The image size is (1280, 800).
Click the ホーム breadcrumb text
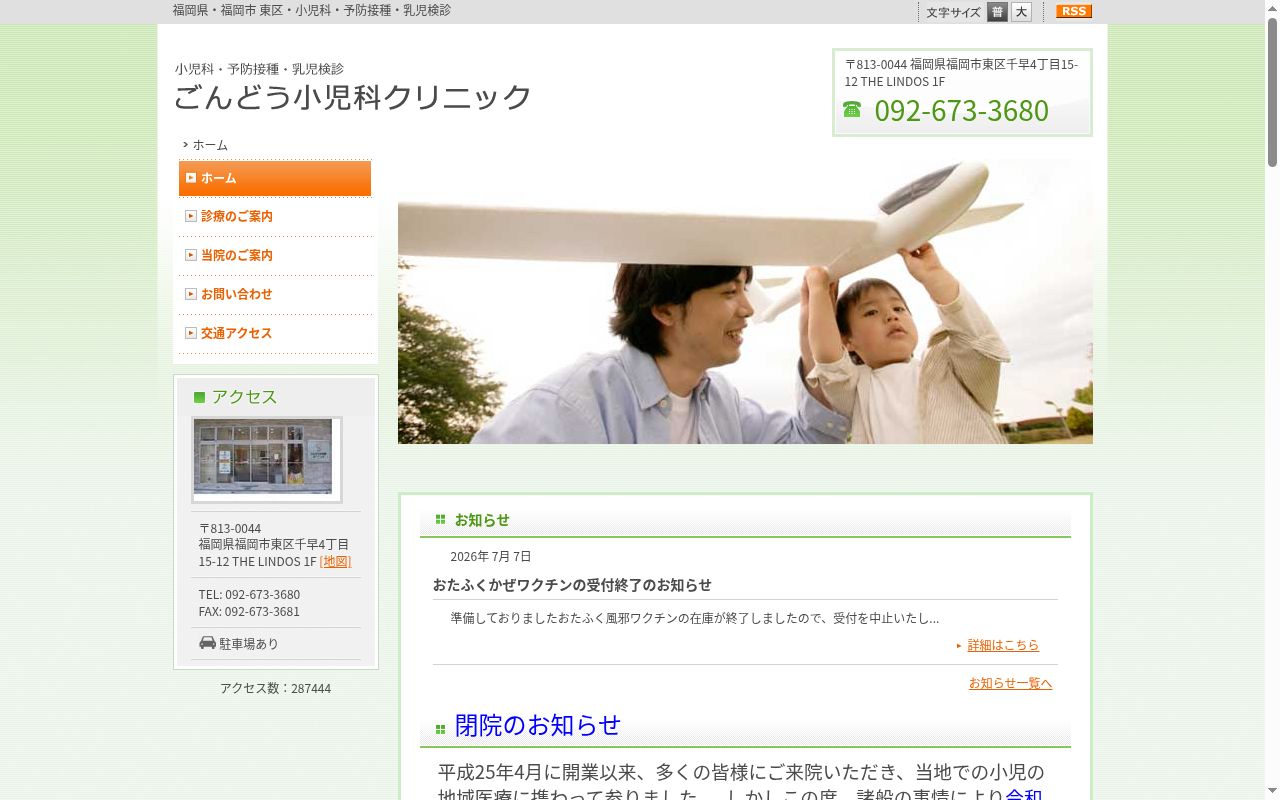[x=210, y=145]
